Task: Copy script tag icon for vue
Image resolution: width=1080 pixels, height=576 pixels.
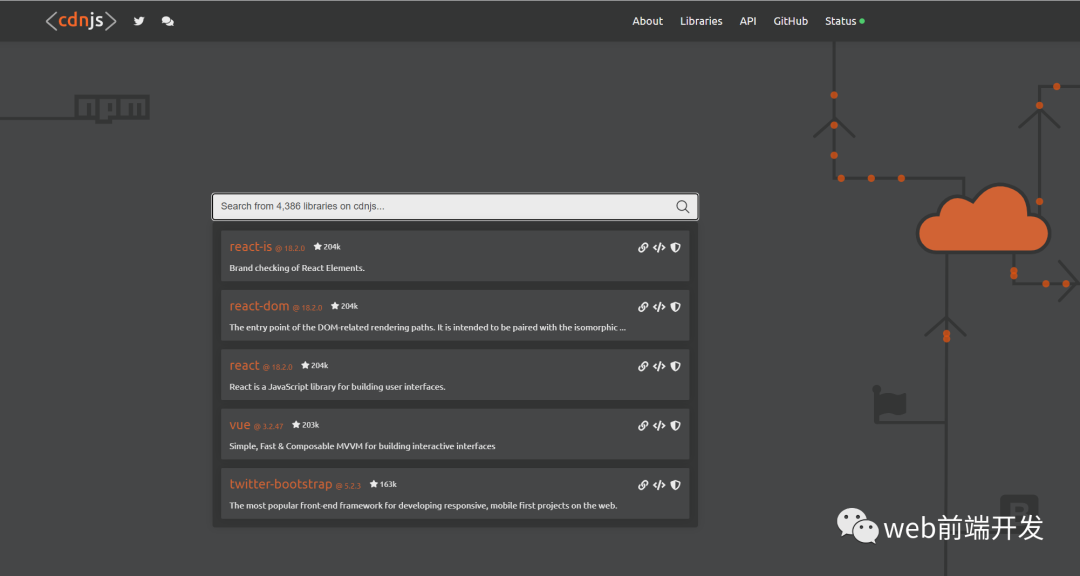Action: click(659, 425)
